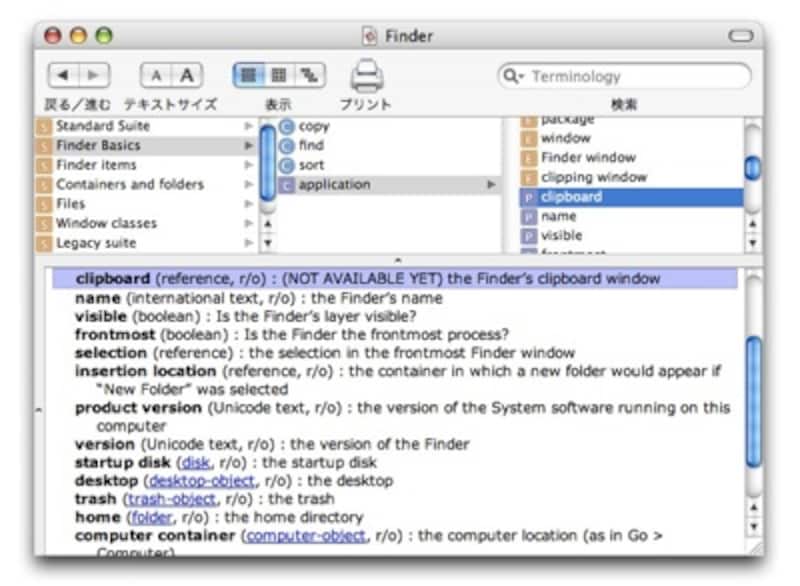Click the magnifying glass search icon
The width and height of the screenshot is (800, 586).
coord(514,76)
